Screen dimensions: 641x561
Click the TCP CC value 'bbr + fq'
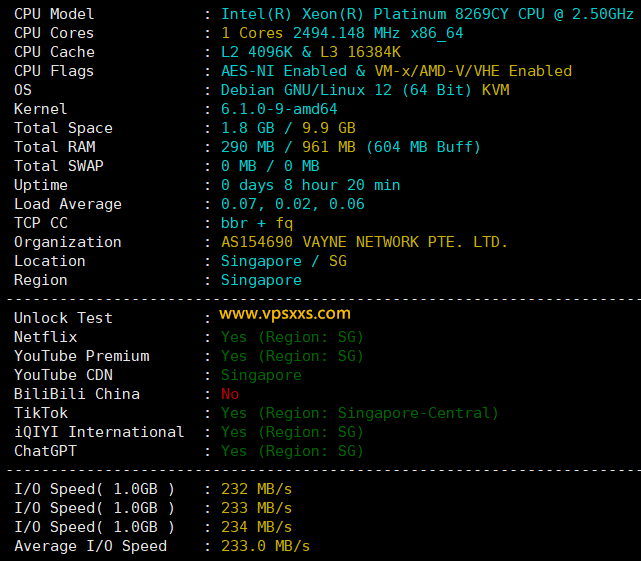(x=257, y=223)
